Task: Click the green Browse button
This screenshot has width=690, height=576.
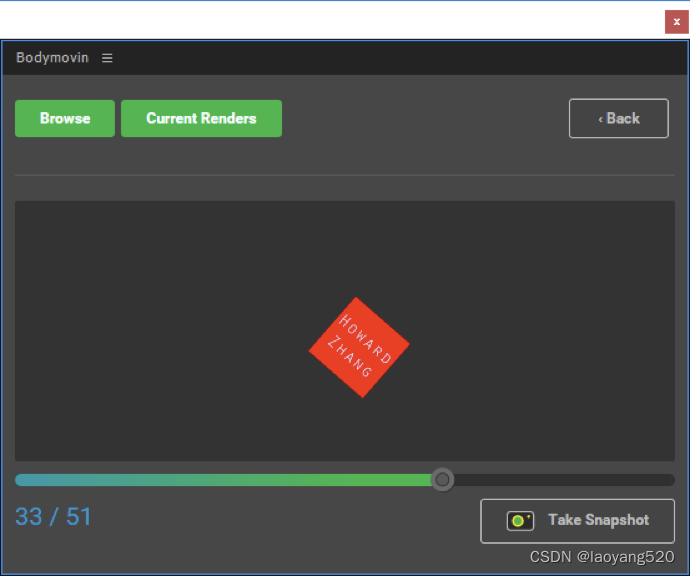Action: click(65, 118)
